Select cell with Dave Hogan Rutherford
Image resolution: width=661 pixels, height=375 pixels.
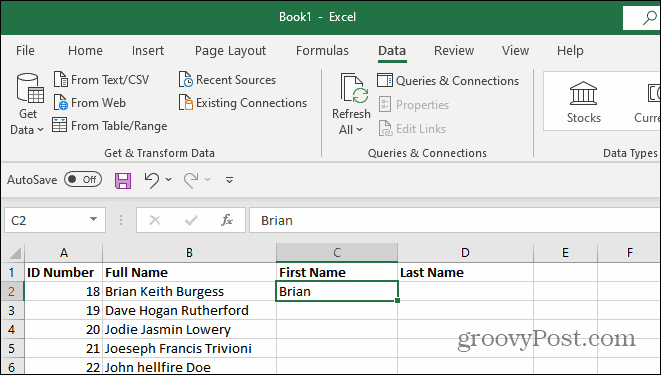[x=189, y=311]
